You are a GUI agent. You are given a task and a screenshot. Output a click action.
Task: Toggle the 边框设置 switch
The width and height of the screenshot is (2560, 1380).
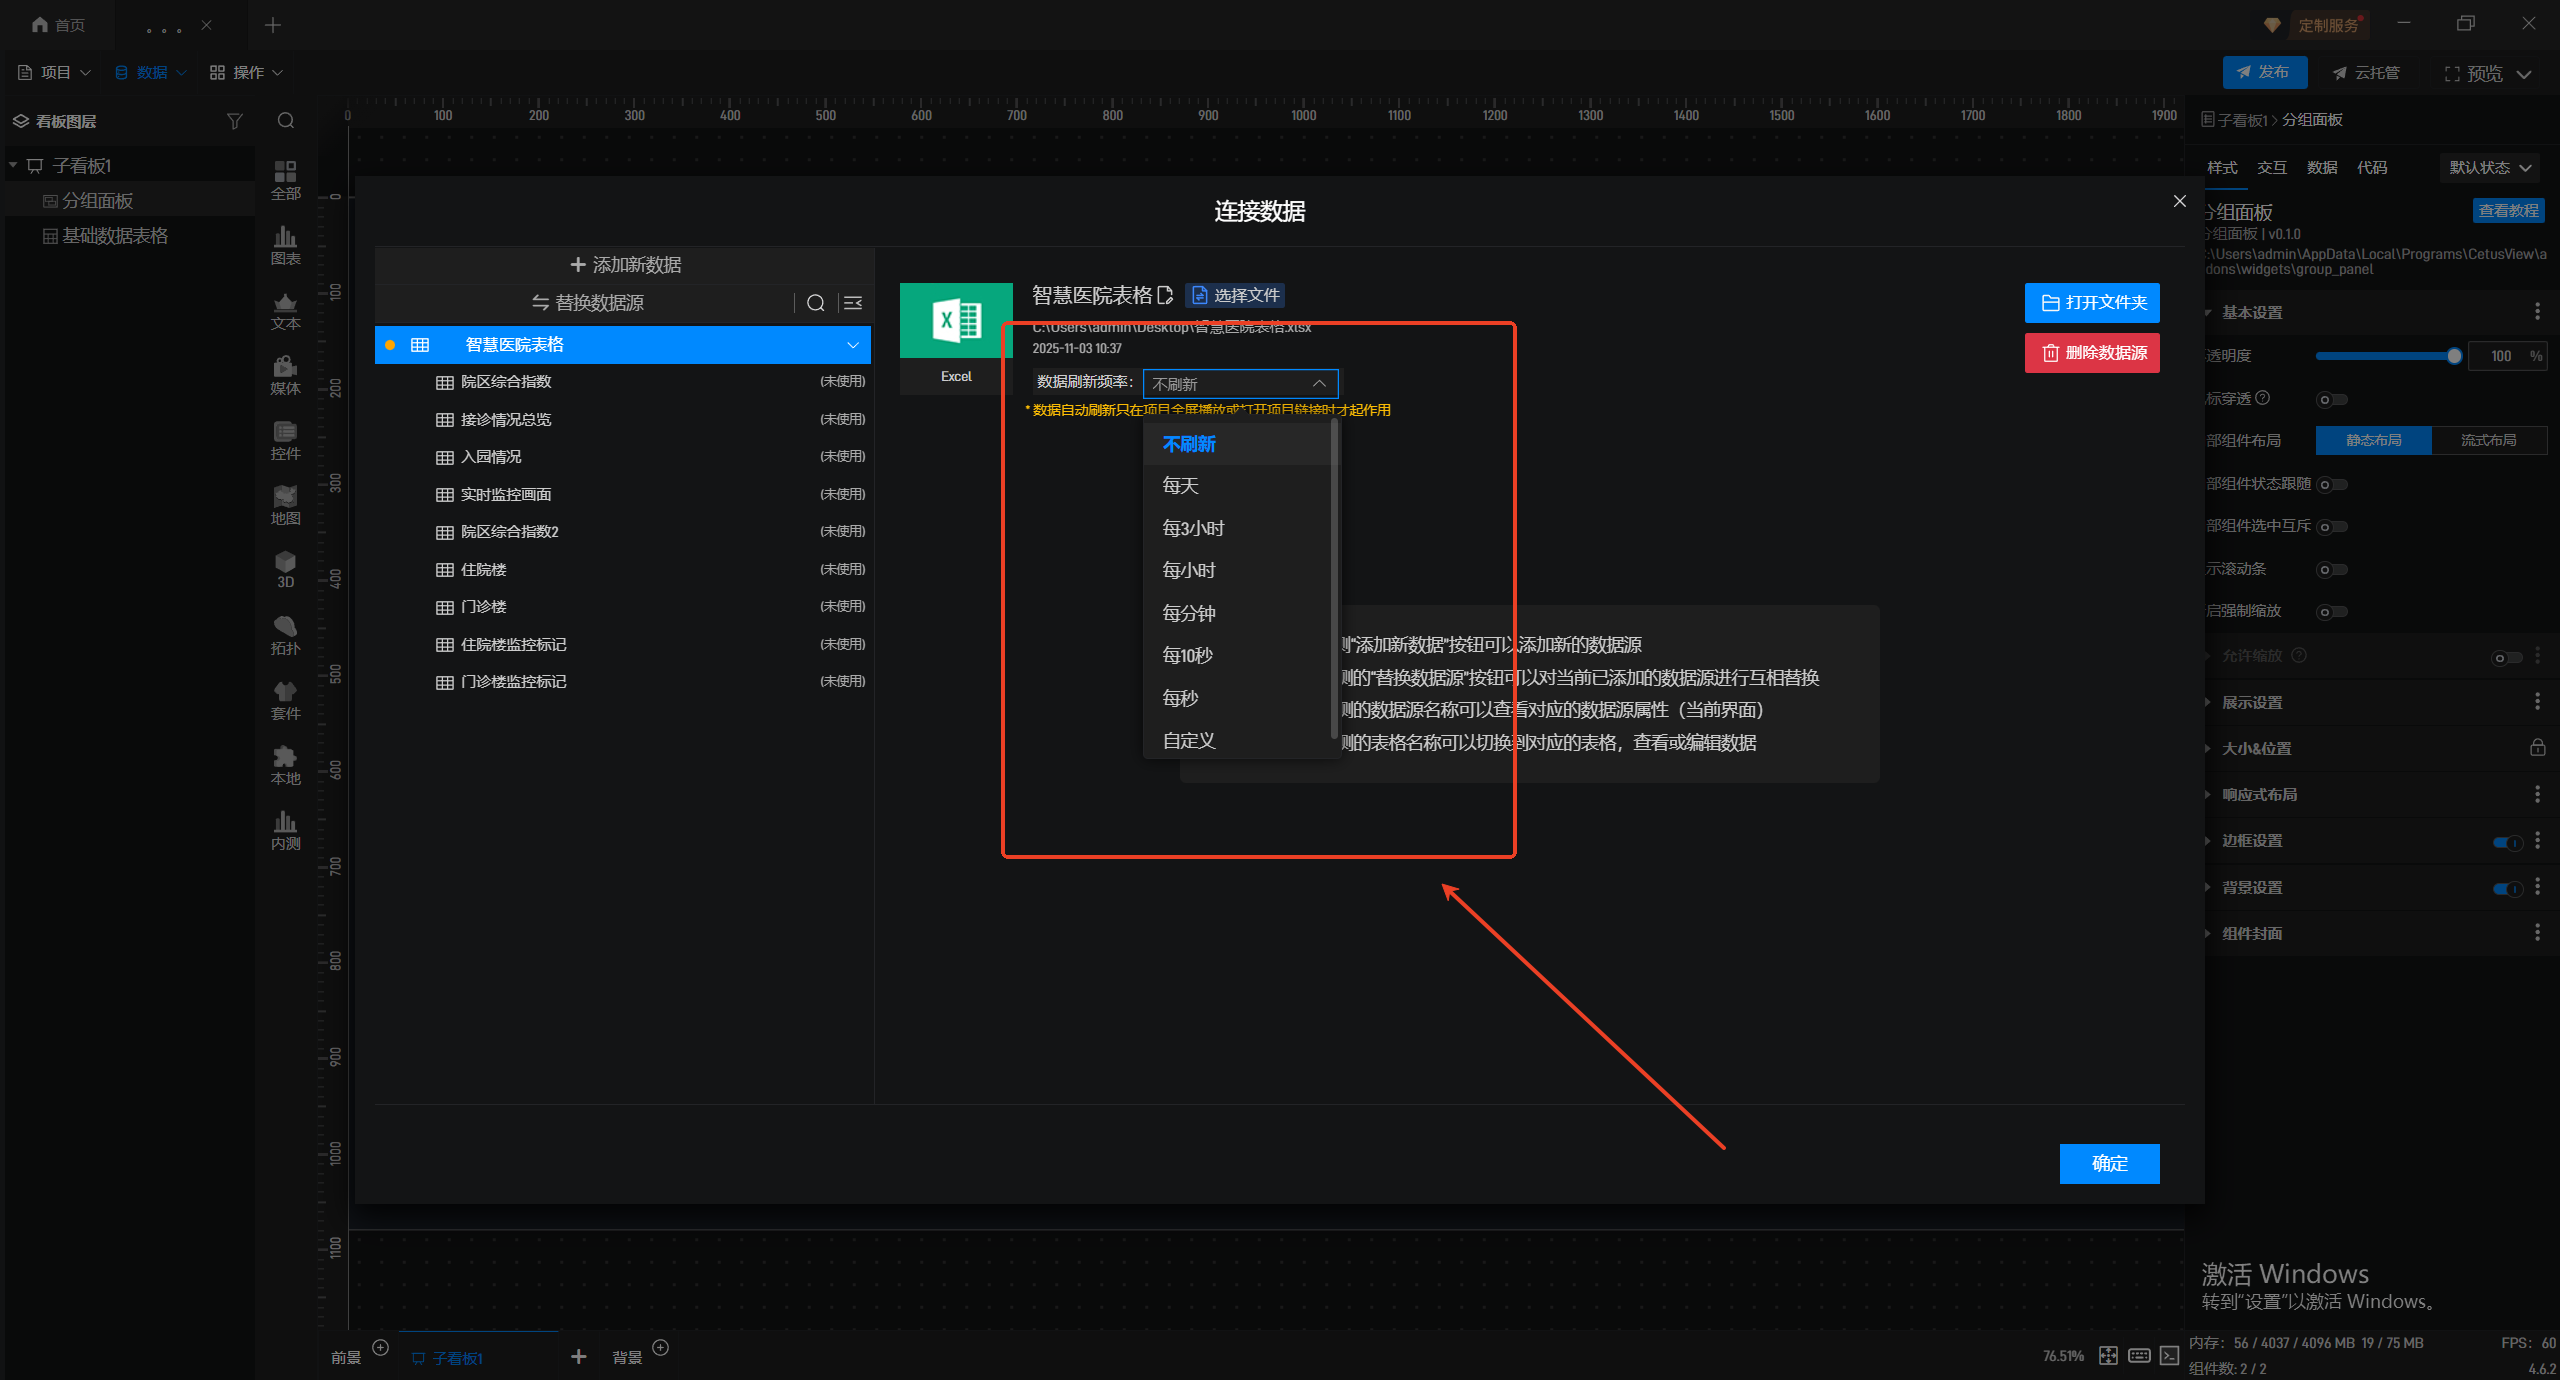point(2507,842)
